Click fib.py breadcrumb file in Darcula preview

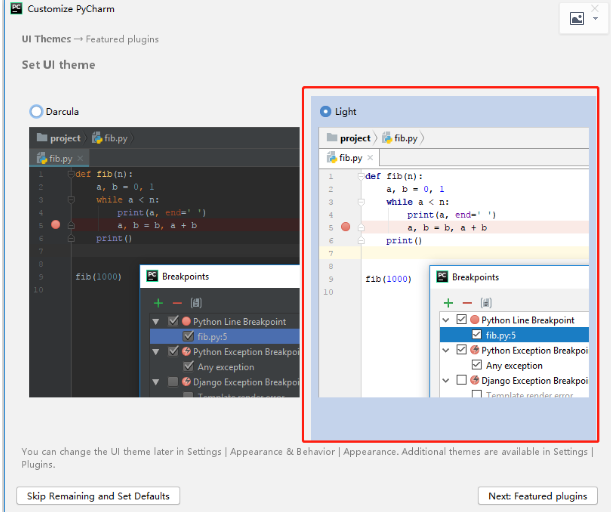coord(110,138)
